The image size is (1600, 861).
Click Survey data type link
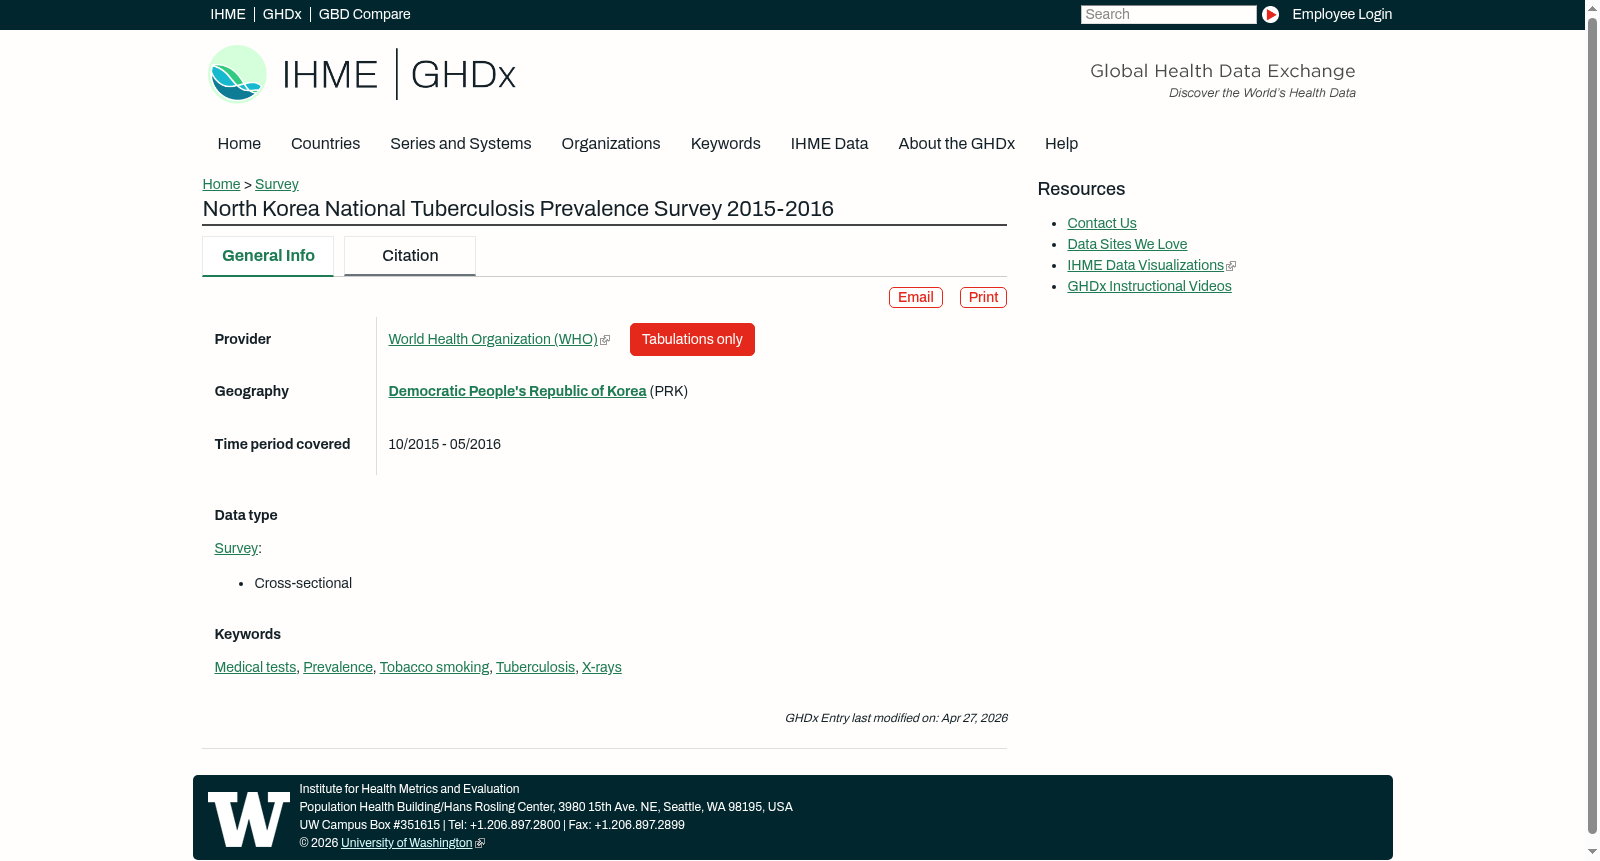coord(236,548)
